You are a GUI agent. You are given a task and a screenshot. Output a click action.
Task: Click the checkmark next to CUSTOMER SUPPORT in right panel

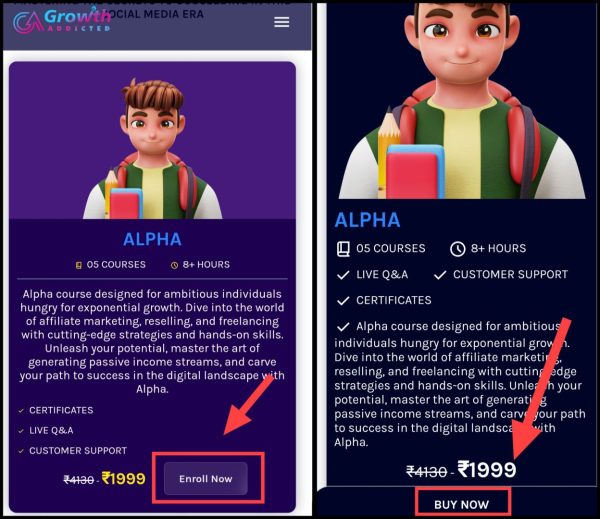(x=440, y=275)
